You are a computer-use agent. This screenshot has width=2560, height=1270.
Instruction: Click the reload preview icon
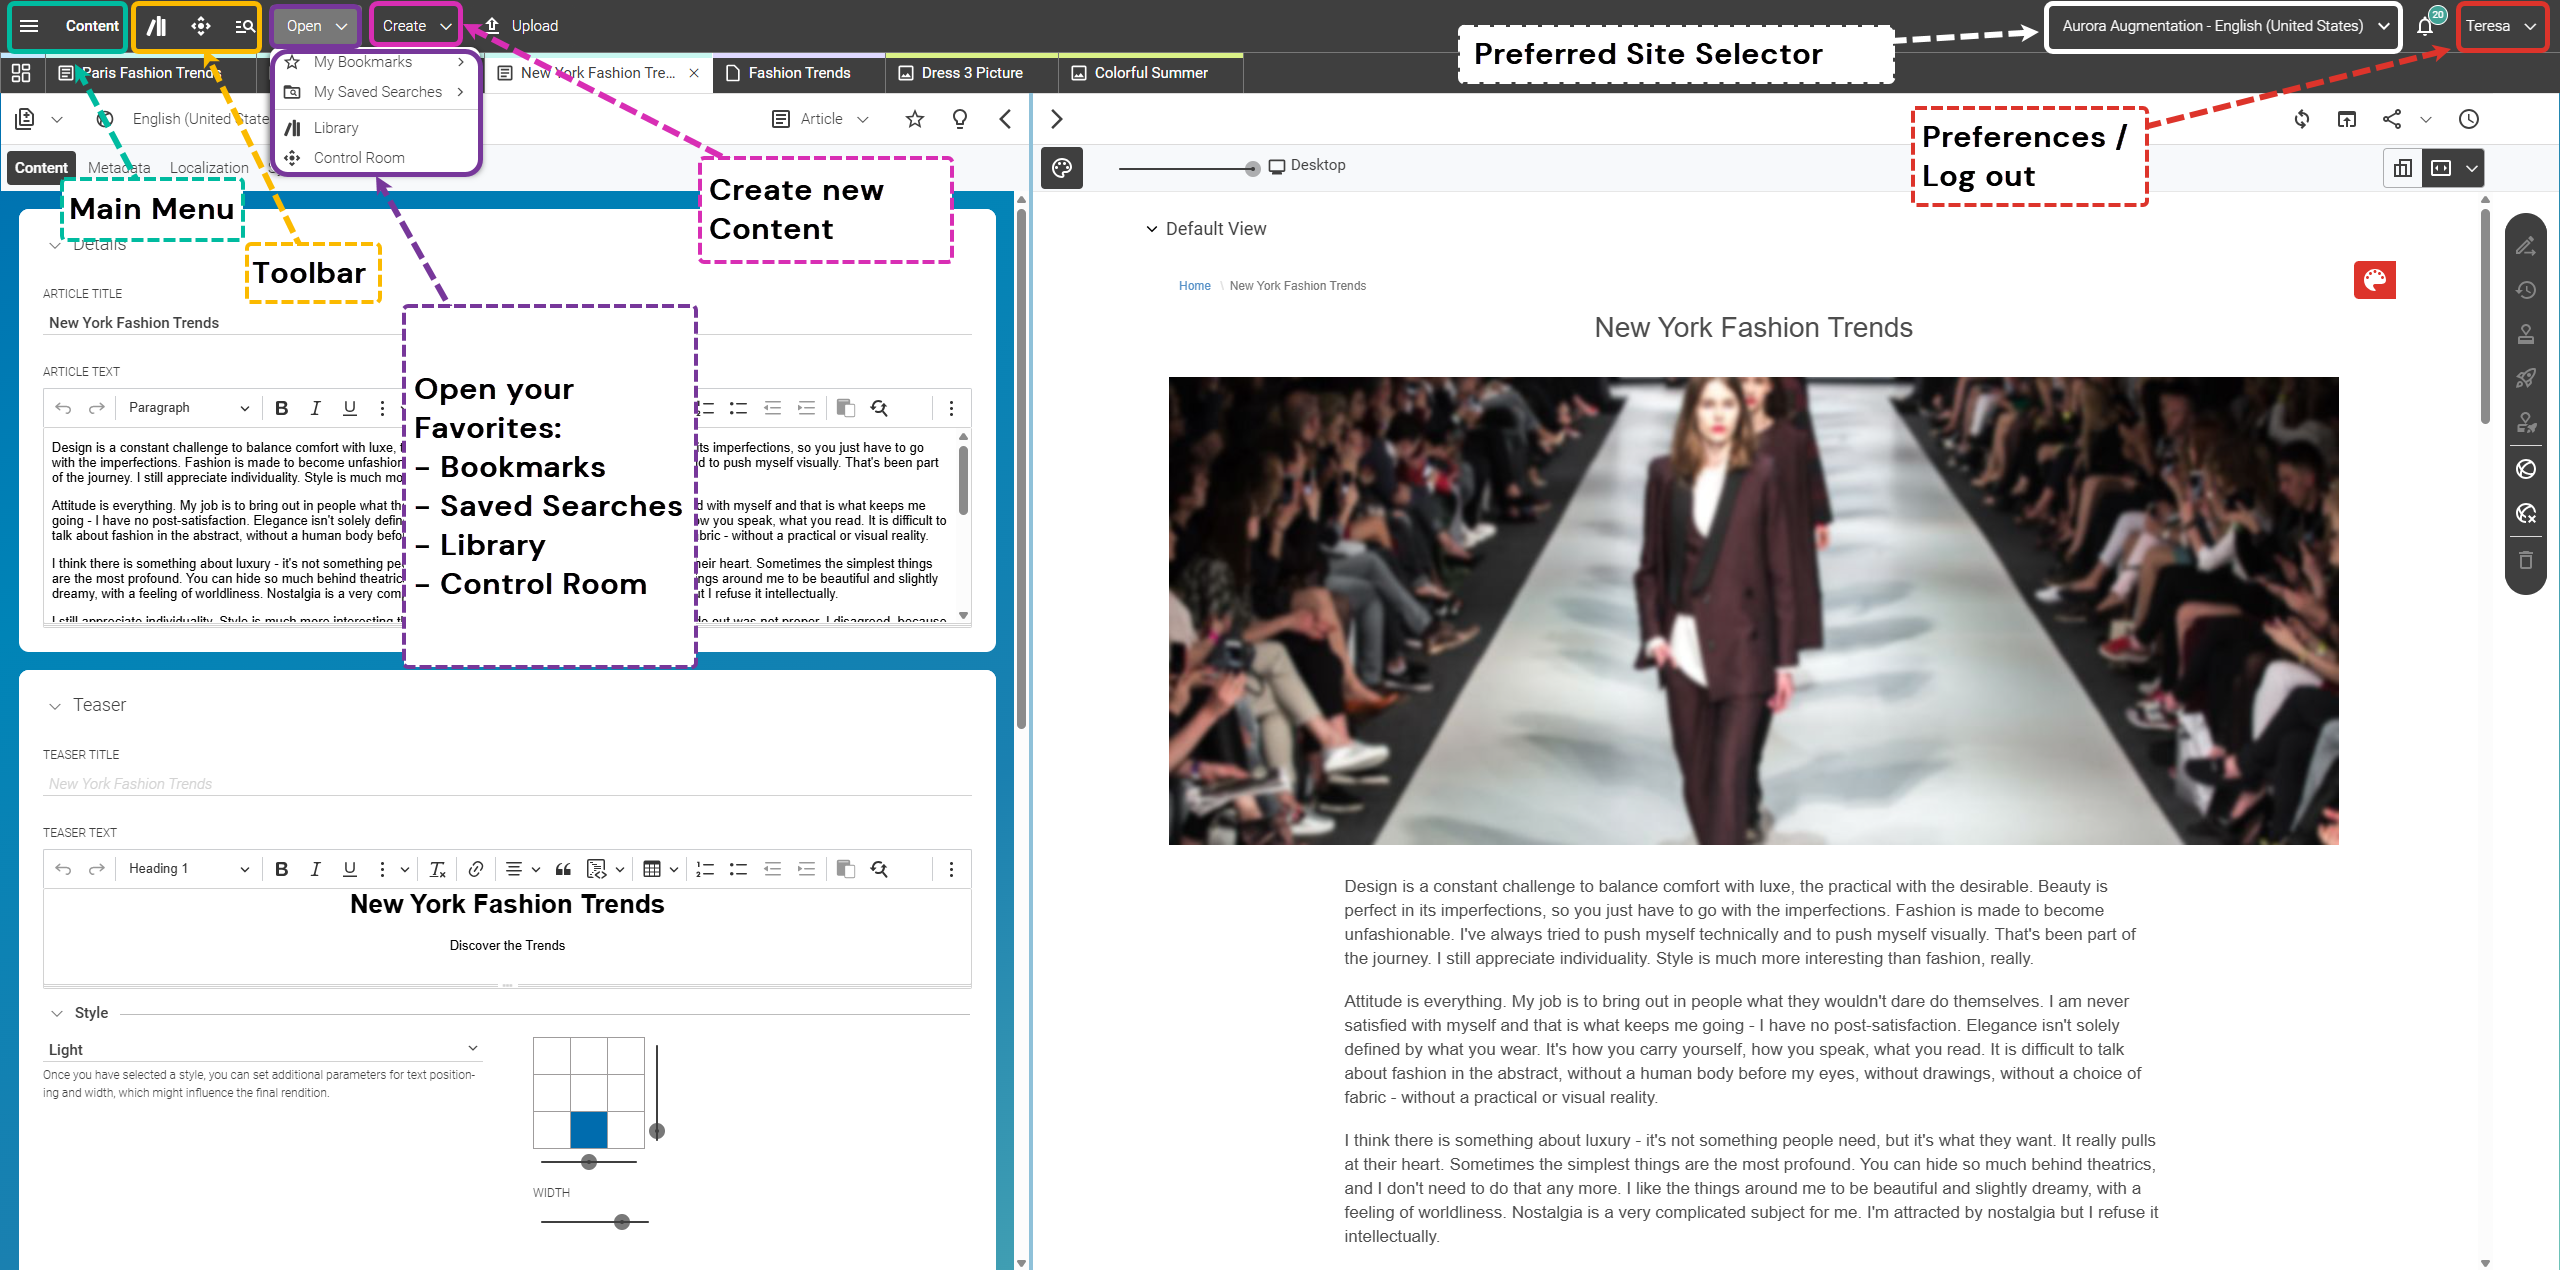pyautogui.click(x=2302, y=119)
